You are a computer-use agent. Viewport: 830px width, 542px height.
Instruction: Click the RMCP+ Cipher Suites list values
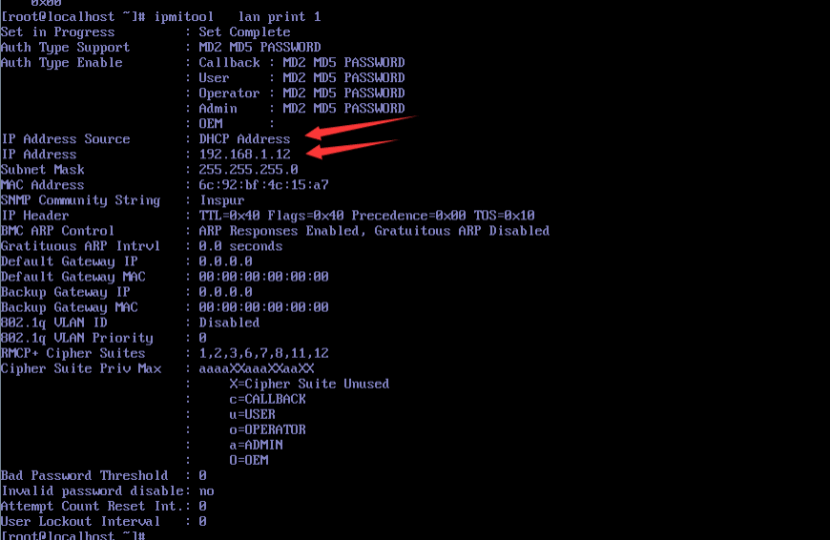pos(264,353)
